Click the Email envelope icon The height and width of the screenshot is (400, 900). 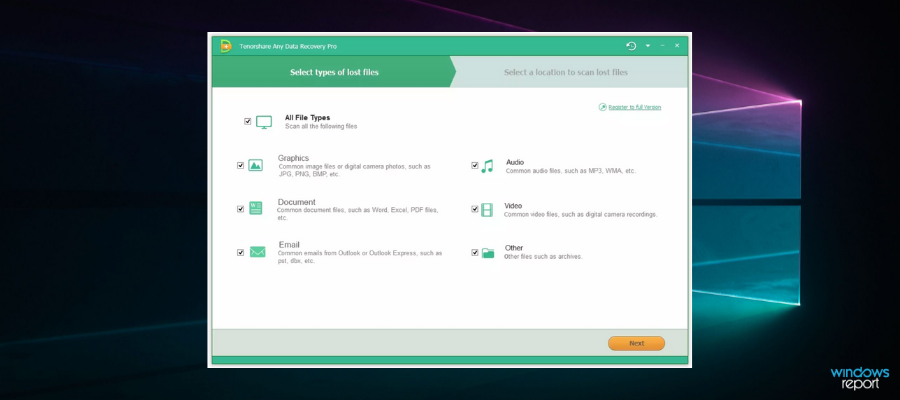(257, 252)
